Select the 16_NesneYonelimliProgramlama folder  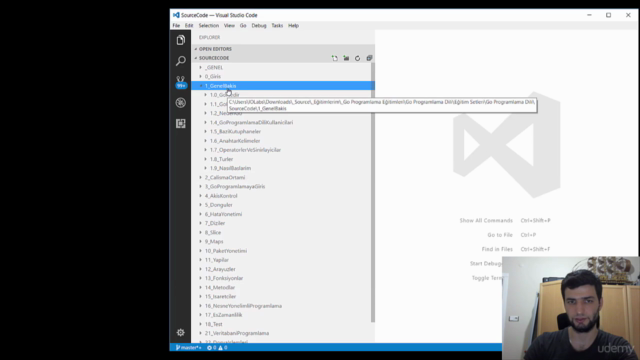point(283,306)
